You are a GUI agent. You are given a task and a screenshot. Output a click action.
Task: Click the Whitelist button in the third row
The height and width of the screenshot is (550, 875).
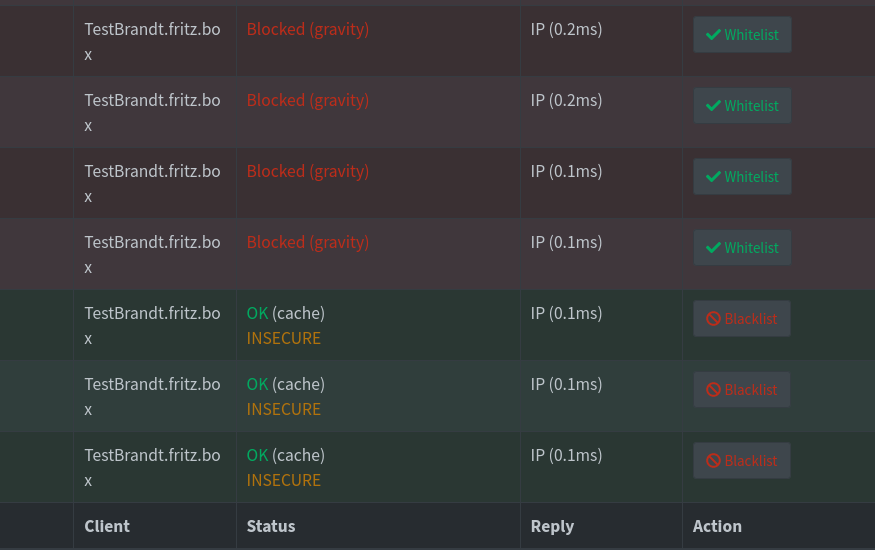742,176
